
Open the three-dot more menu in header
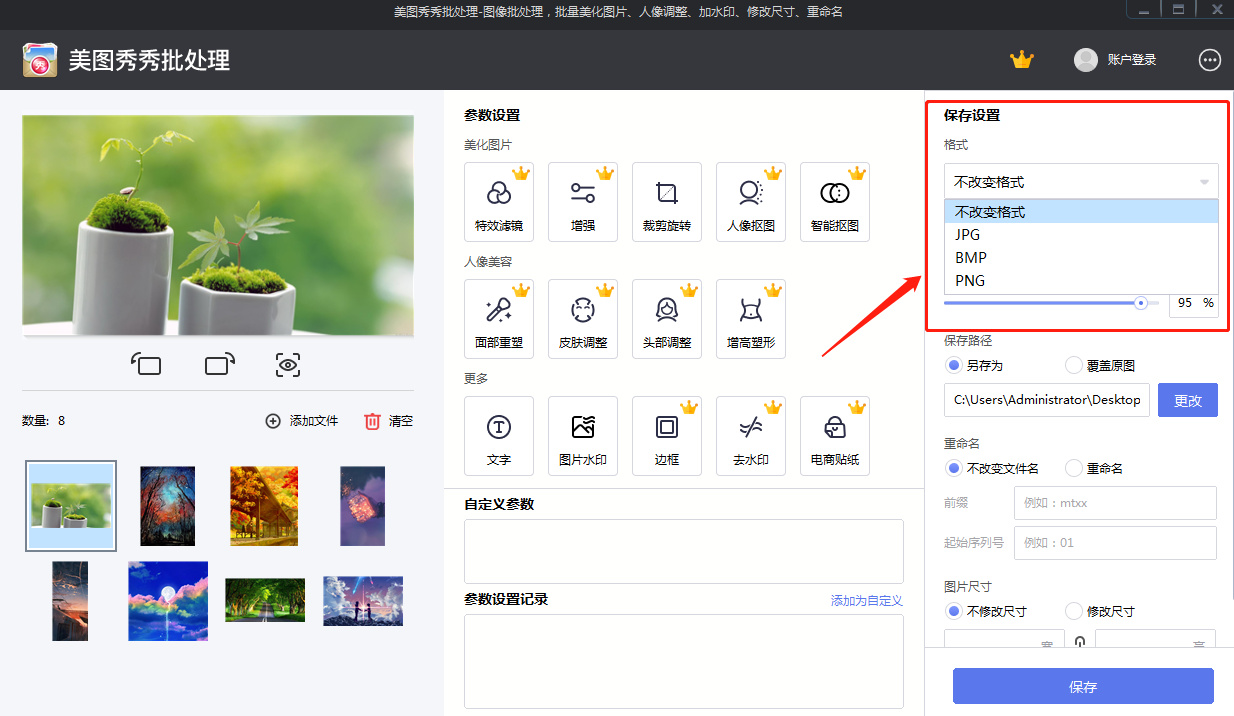(x=1210, y=60)
